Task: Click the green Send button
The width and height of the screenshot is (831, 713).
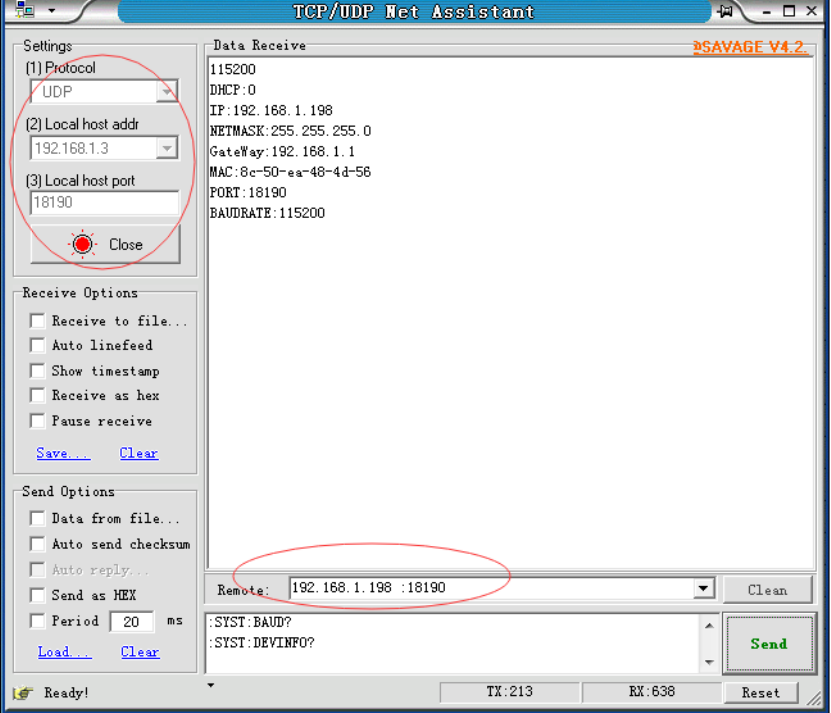Action: click(768, 644)
